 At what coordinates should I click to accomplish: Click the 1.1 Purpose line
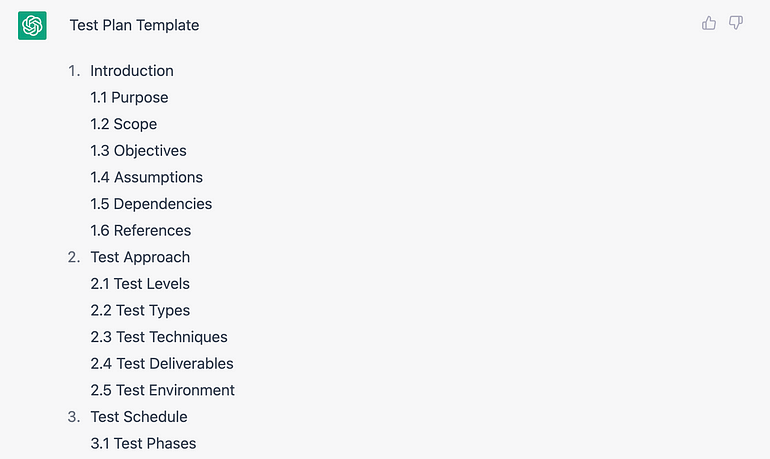click(129, 97)
